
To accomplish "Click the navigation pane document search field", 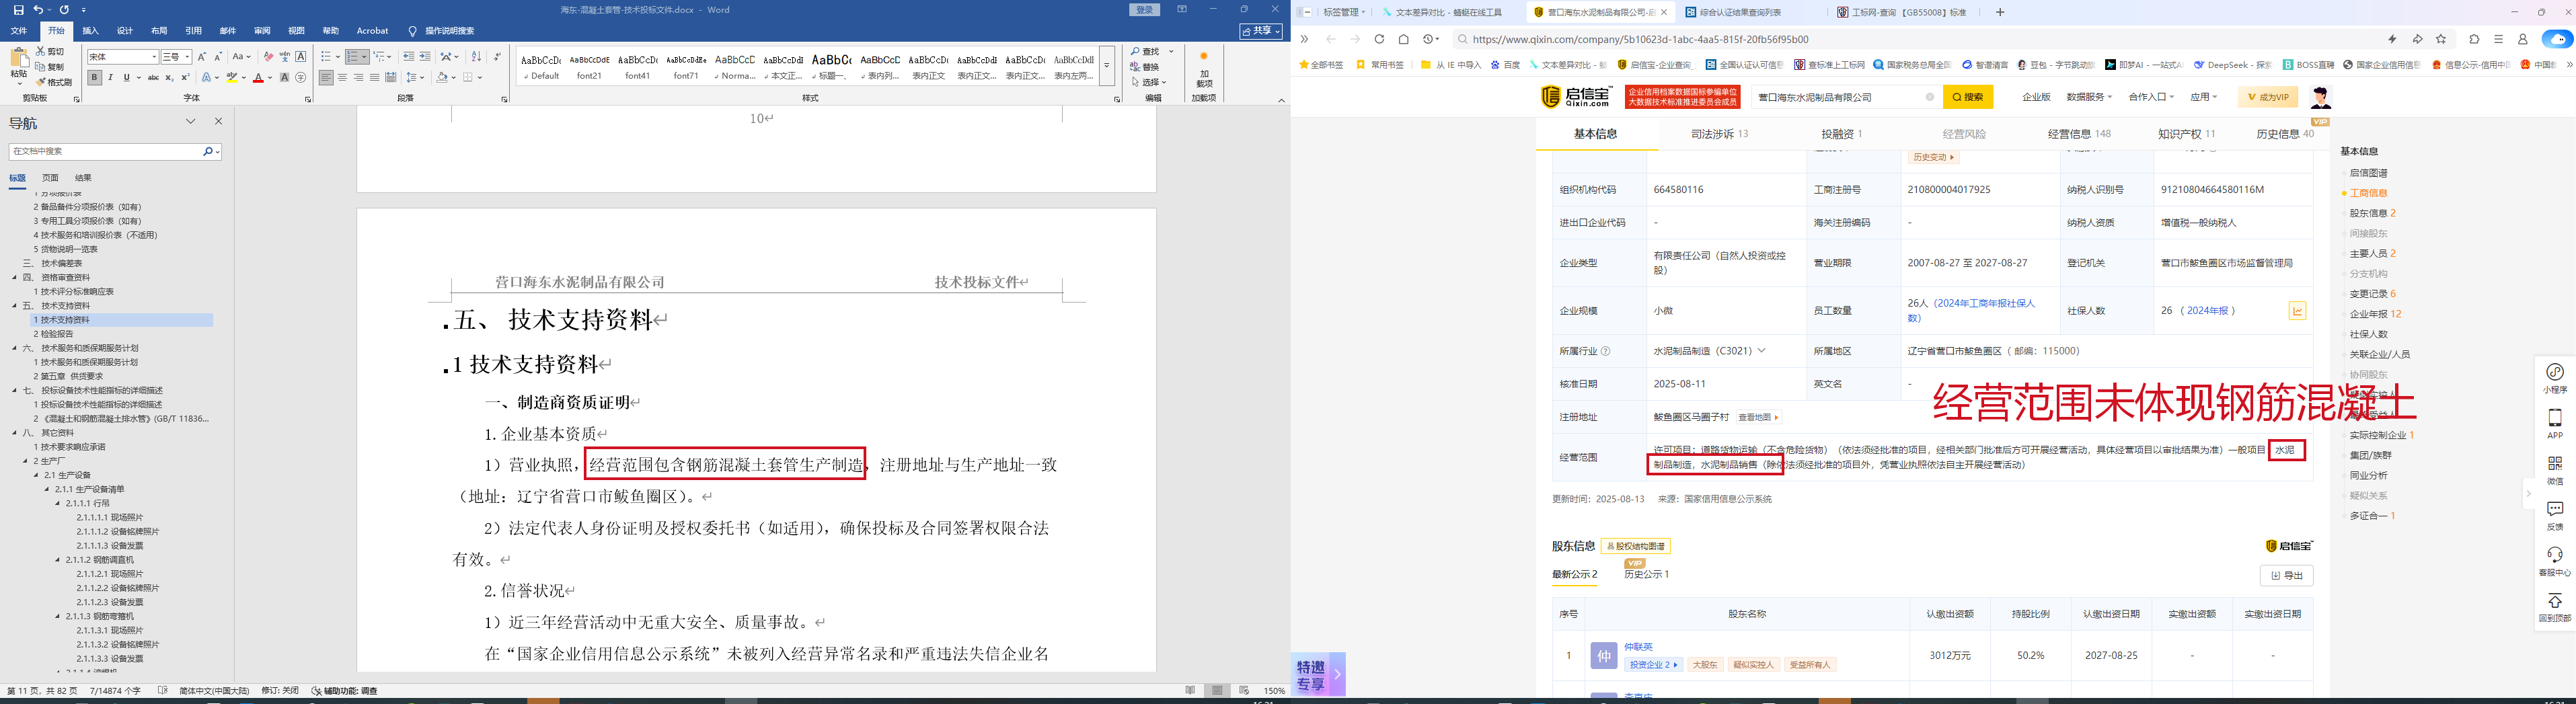I will point(105,151).
